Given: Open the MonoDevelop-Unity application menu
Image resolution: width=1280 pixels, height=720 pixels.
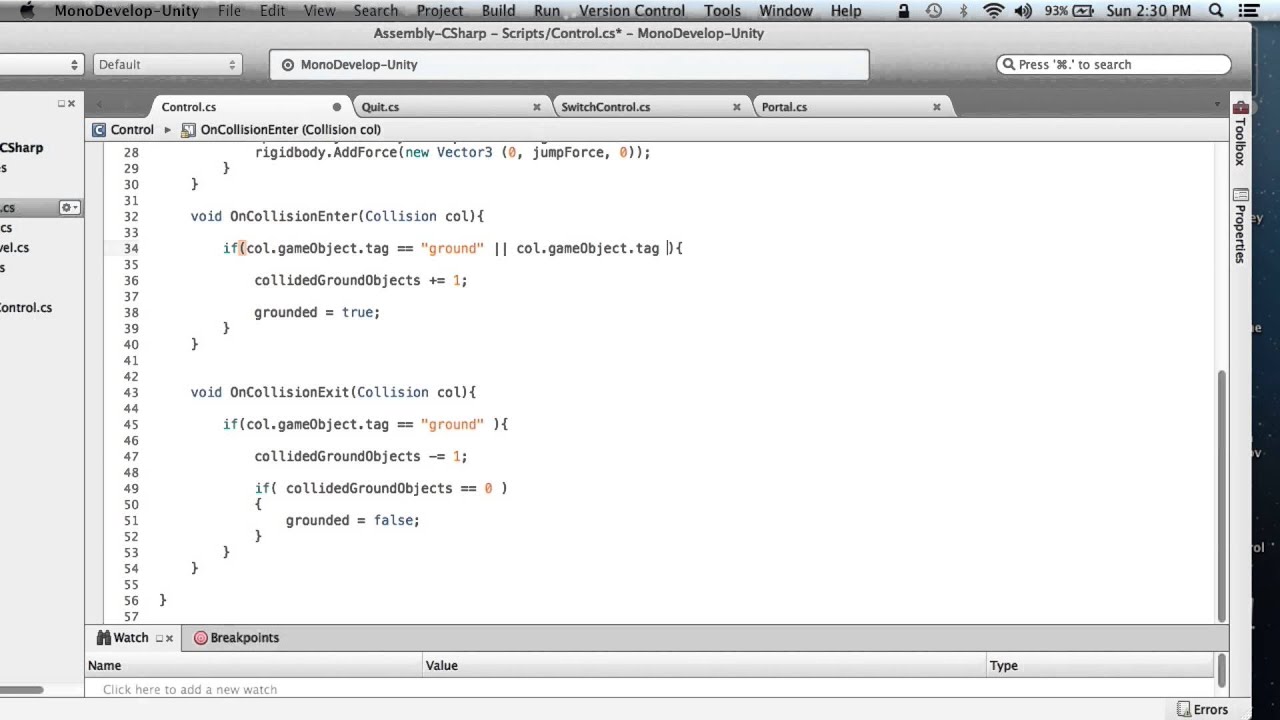Looking at the screenshot, I should 126,11.
